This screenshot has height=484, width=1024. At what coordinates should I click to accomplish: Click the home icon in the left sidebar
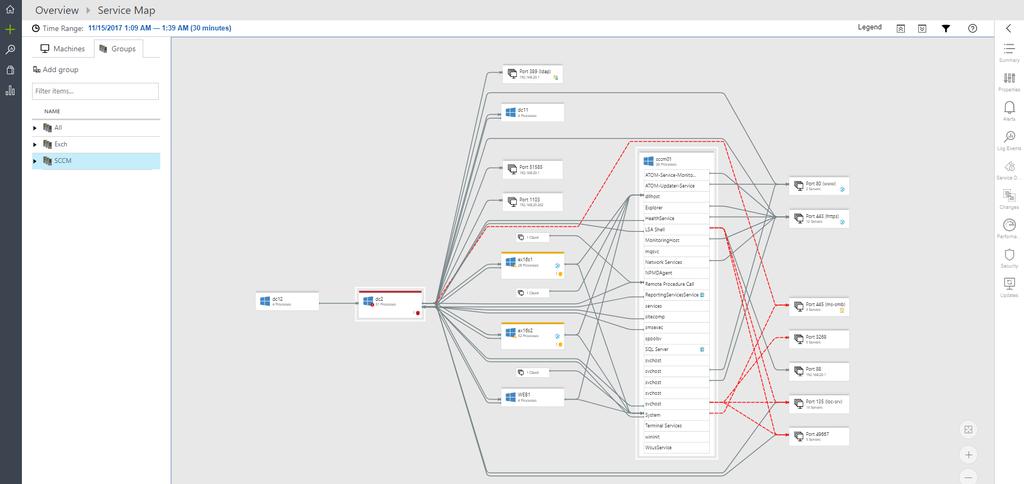pyautogui.click(x=10, y=10)
